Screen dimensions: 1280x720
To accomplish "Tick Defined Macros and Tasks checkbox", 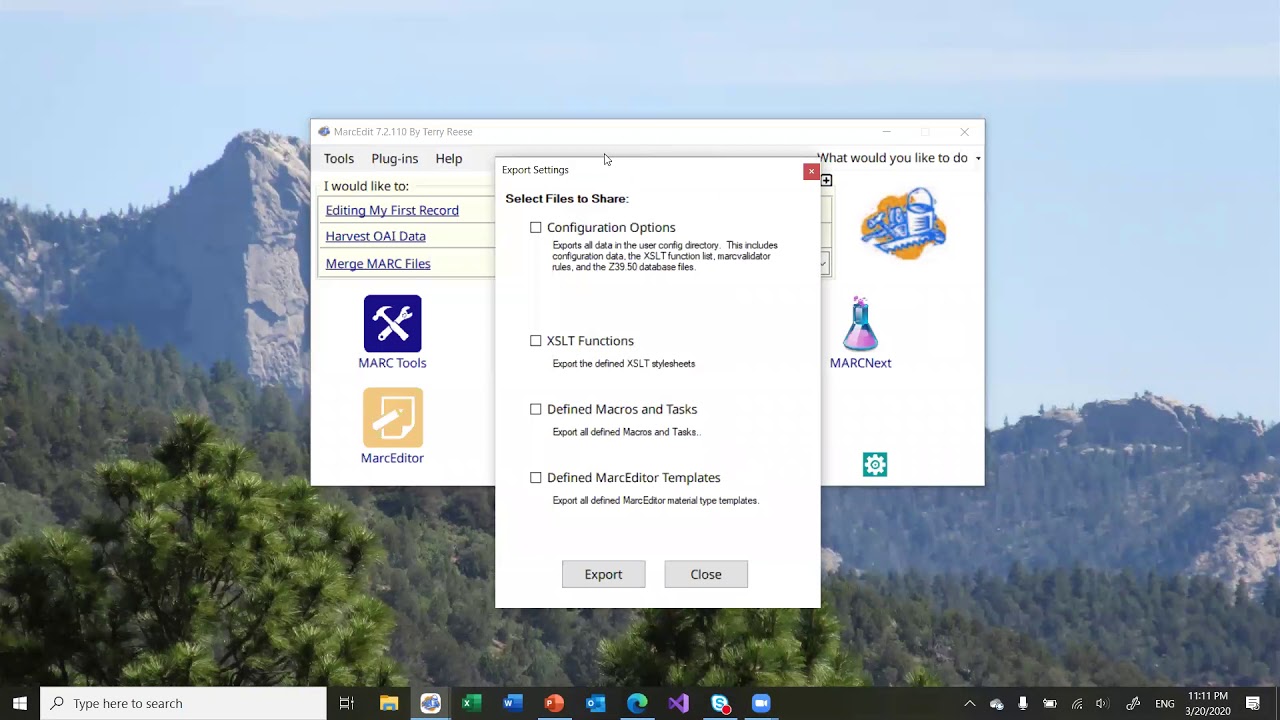I will 536,409.
